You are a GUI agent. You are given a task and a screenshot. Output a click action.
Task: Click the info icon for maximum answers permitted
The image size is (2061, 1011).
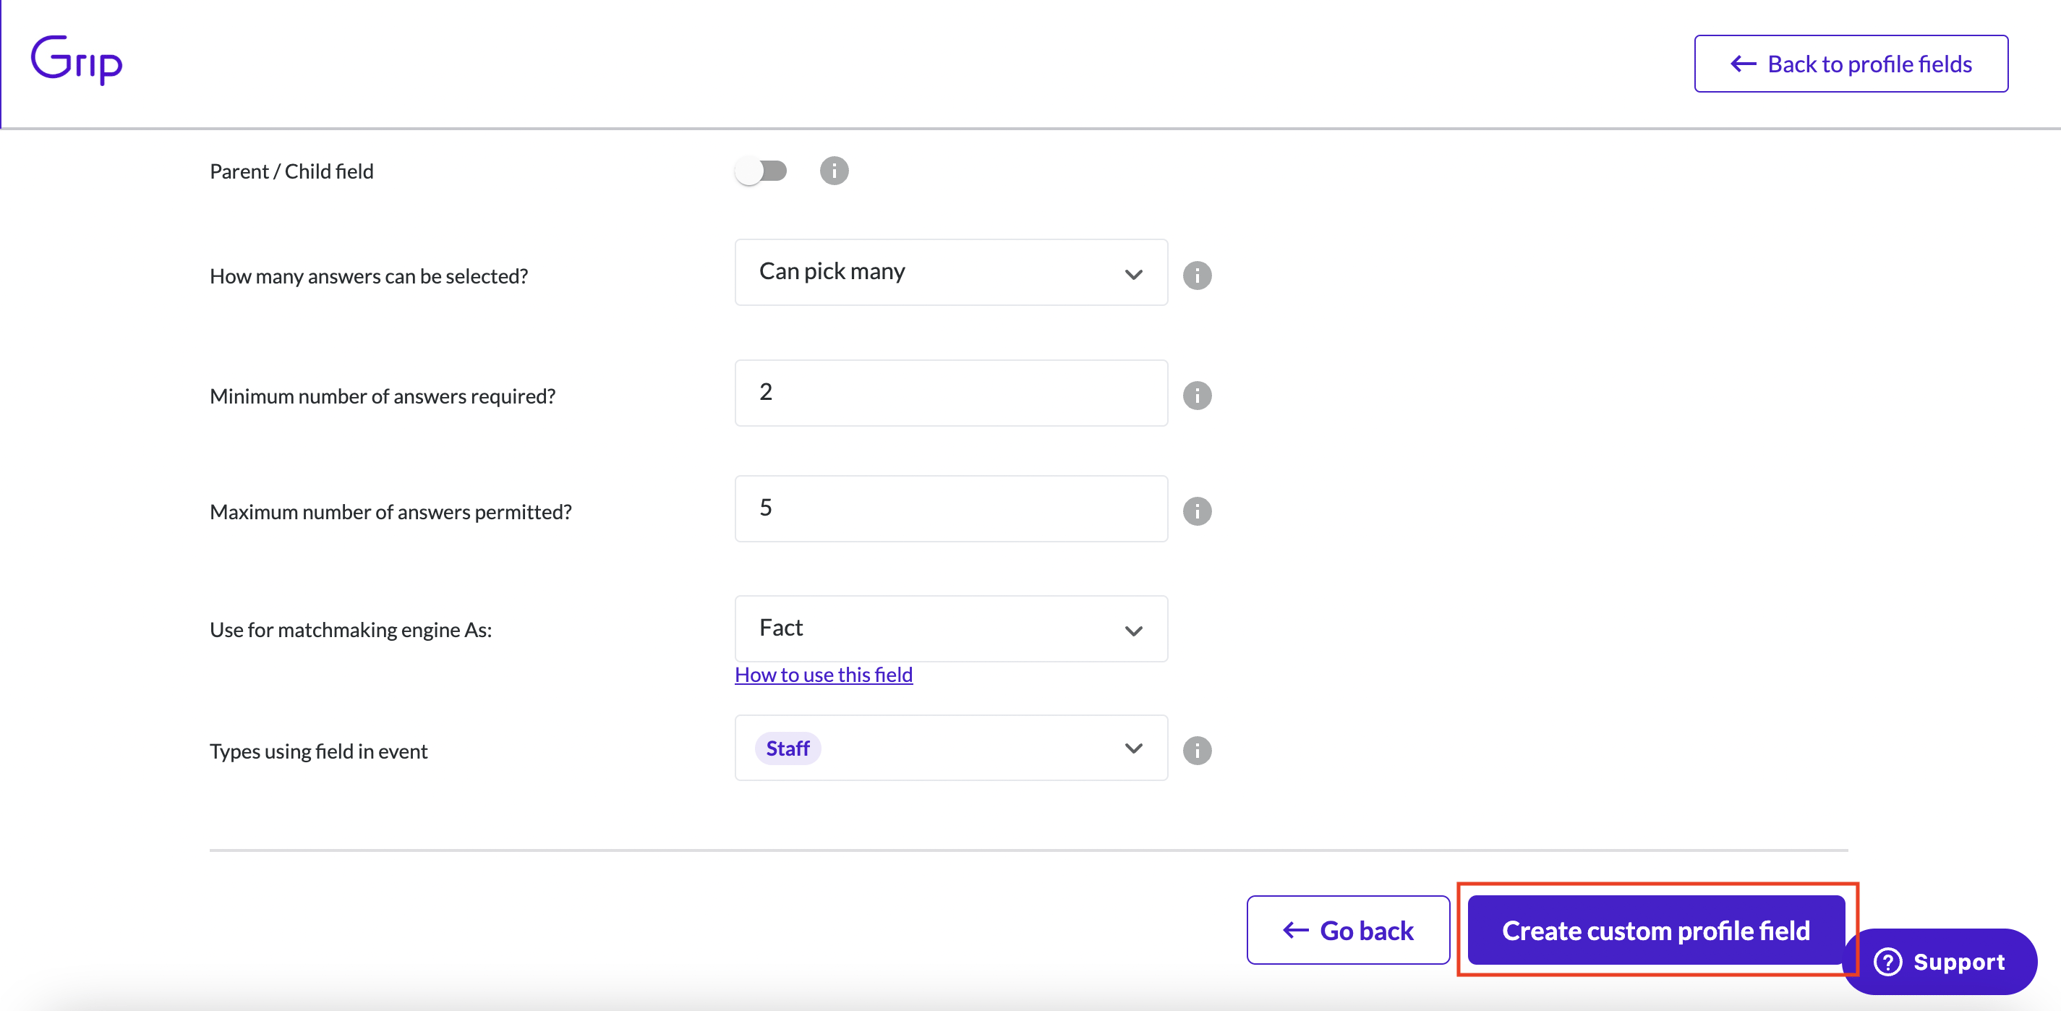pyautogui.click(x=1197, y=511)
